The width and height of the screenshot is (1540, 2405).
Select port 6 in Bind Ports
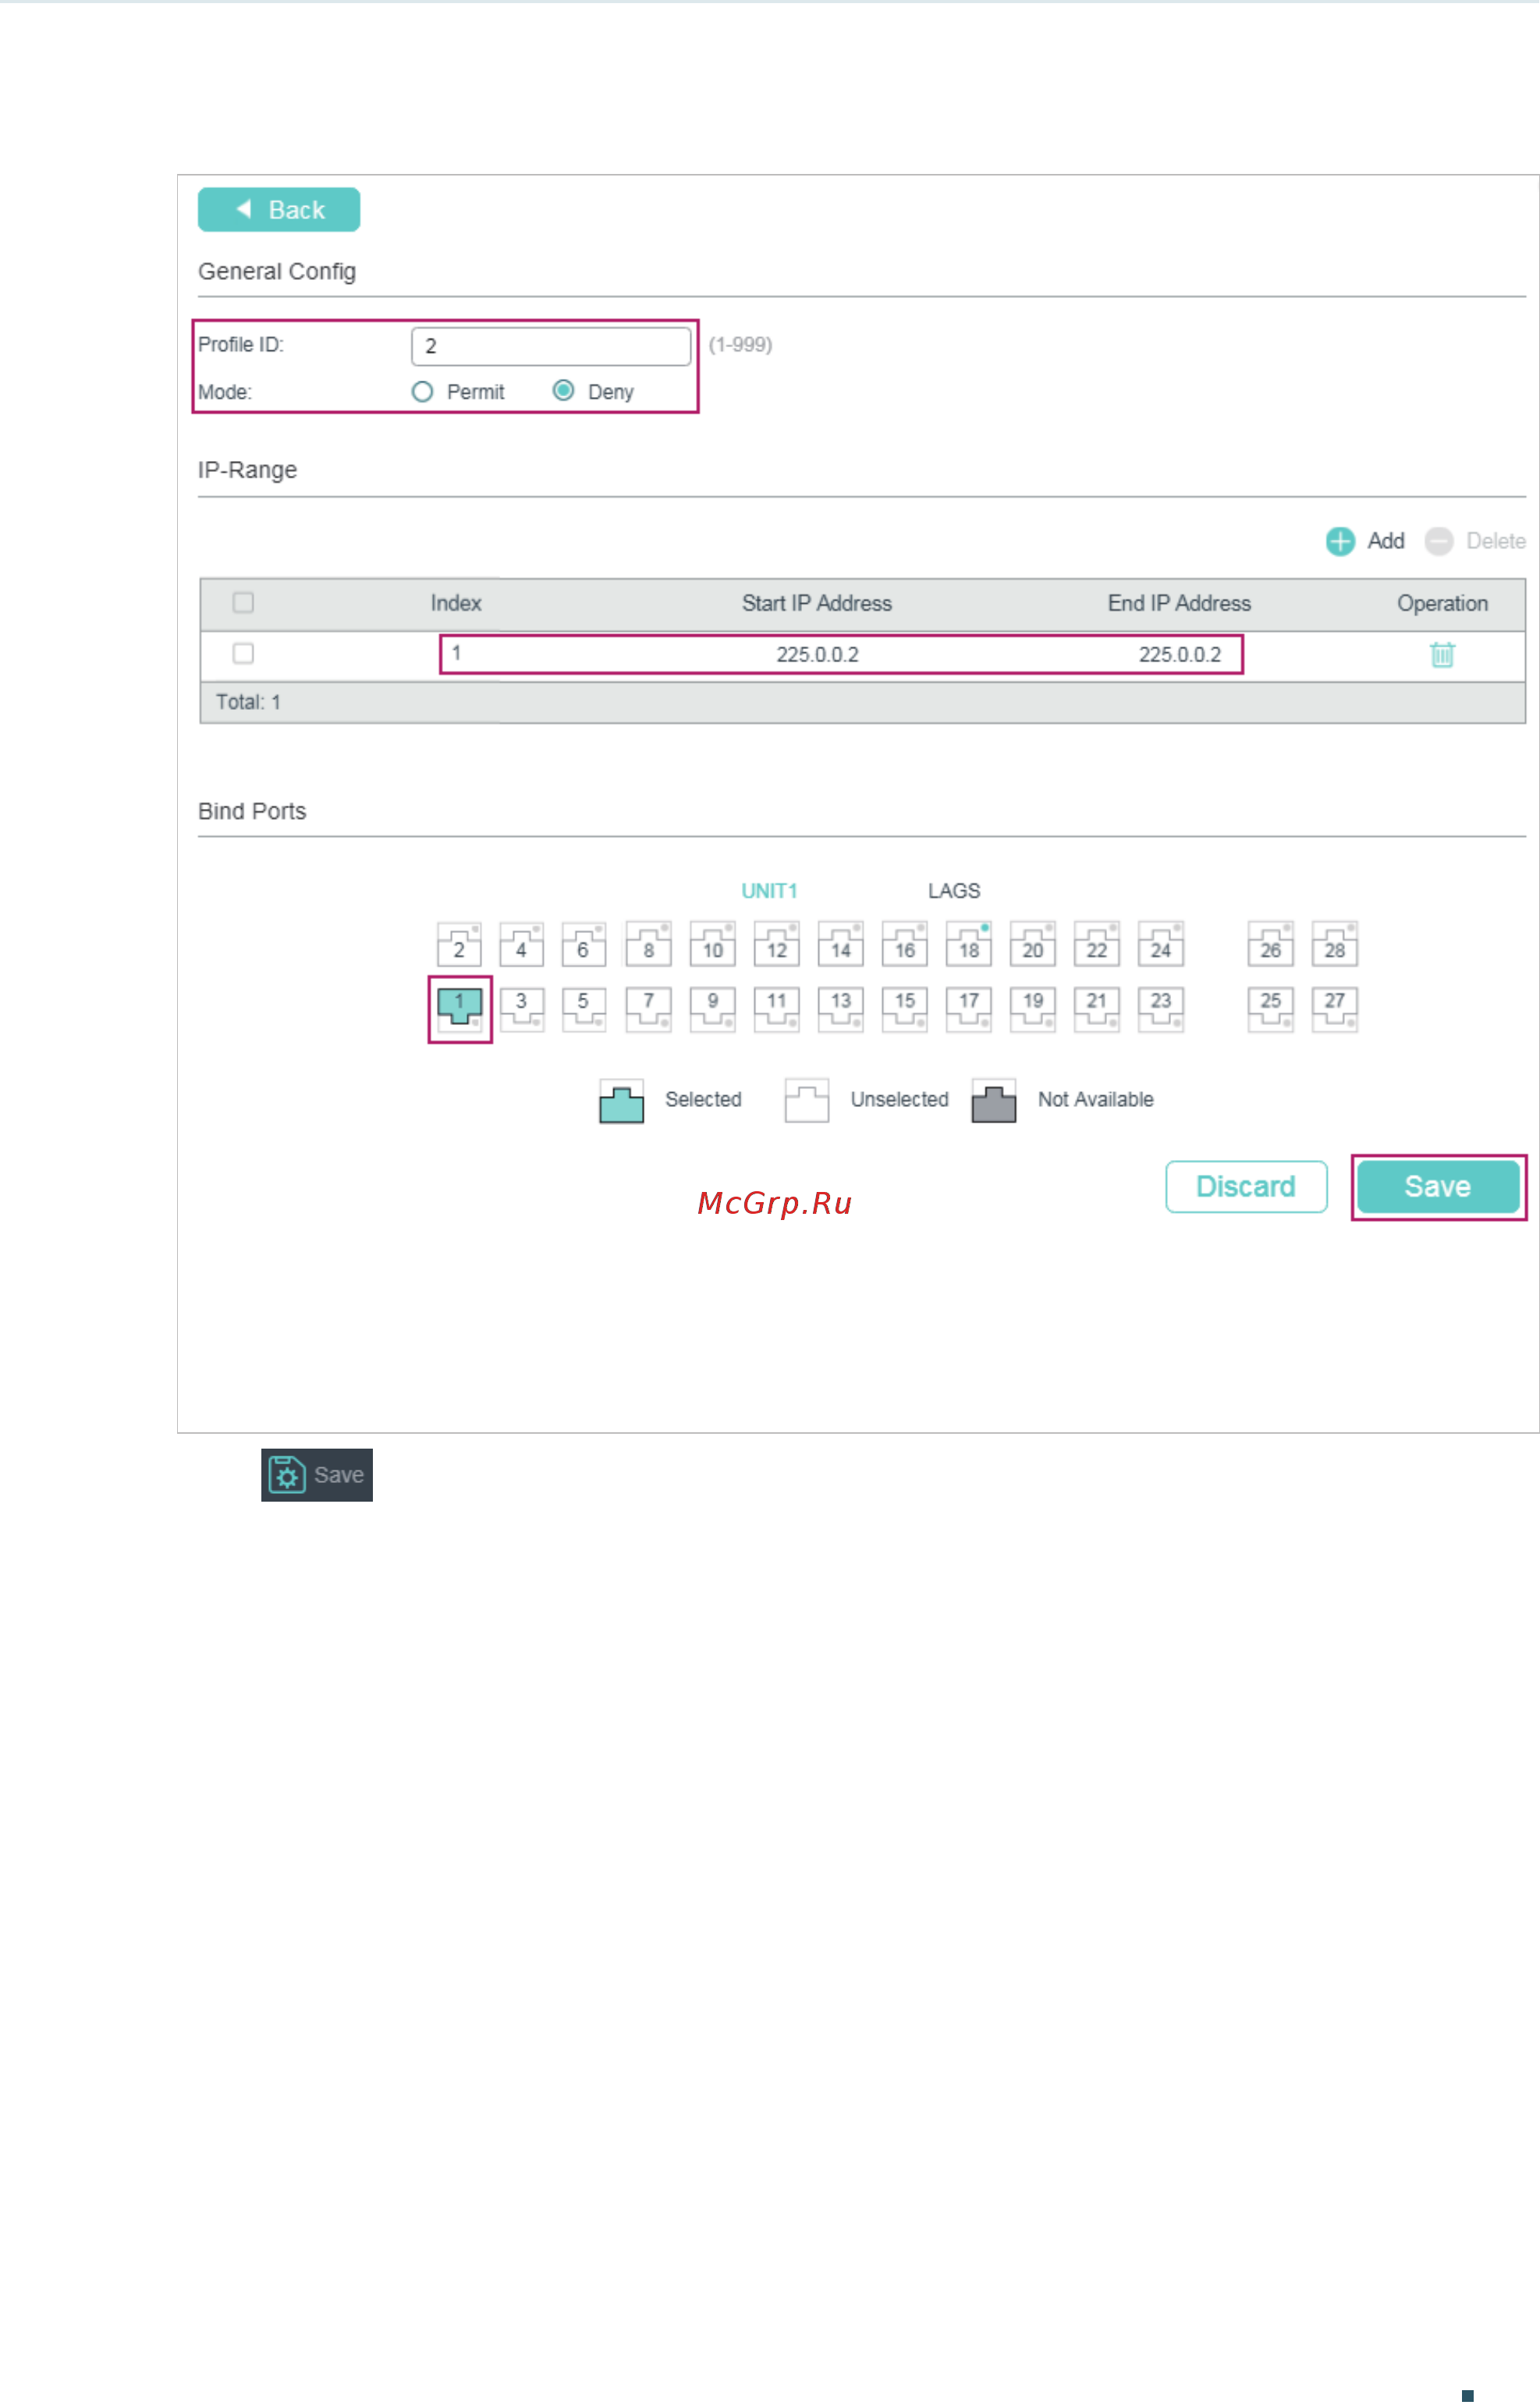584,945
